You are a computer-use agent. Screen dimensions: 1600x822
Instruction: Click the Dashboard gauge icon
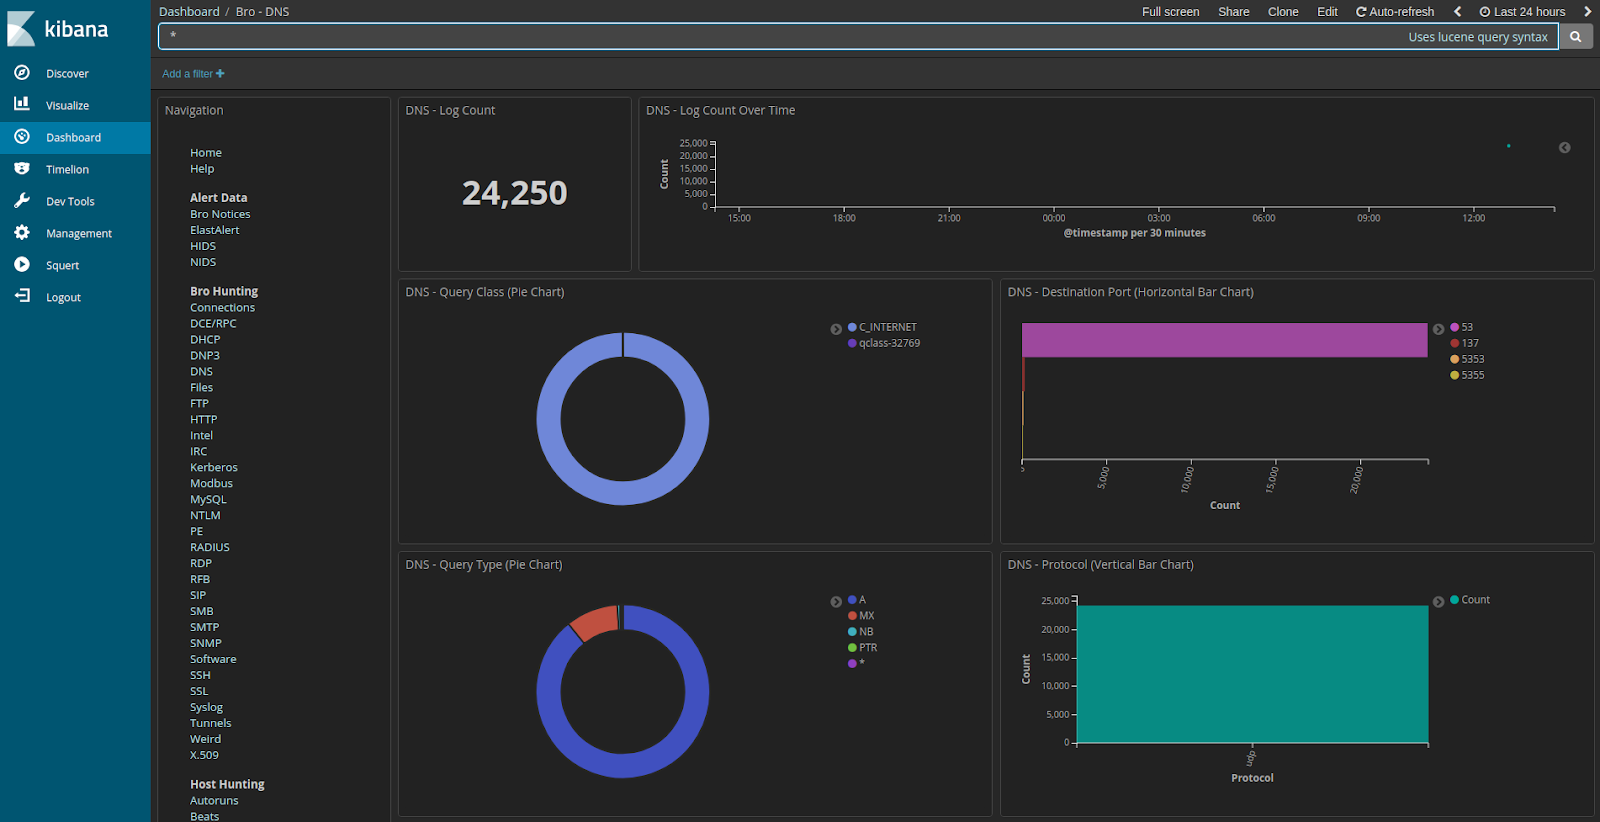click(22, 137)
